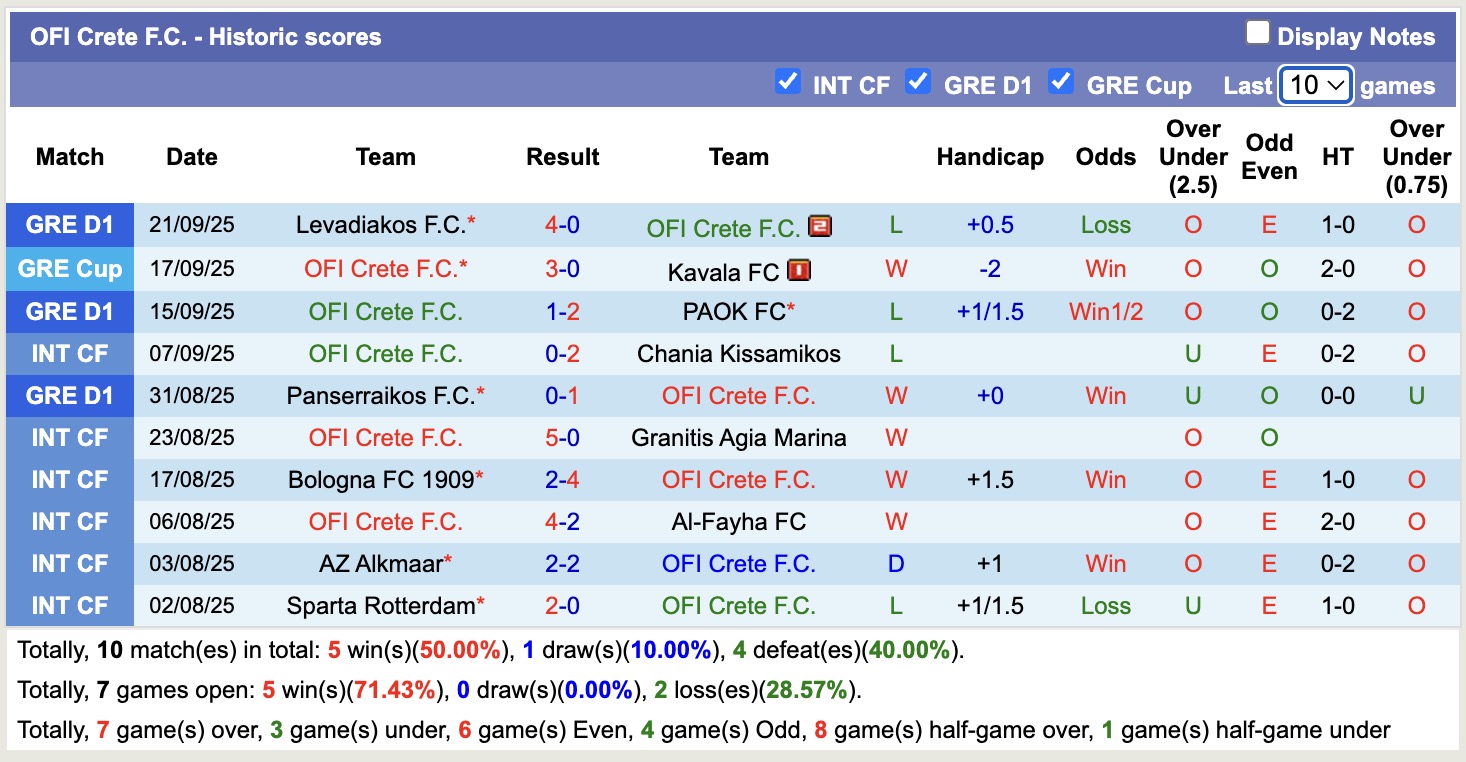Open the last games count dropdown
This screenshot has height=762, width=1466.
click(x=1315, y=85)
